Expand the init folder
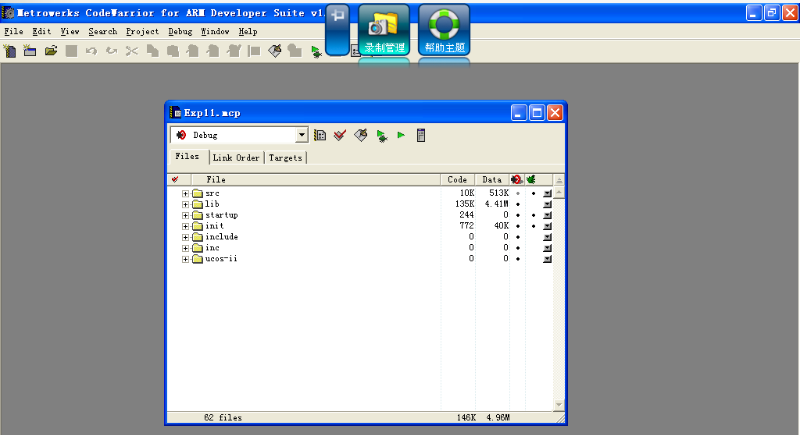Viewport: 800px width, 435px height. pyautogui.click(x=185, y=226)
